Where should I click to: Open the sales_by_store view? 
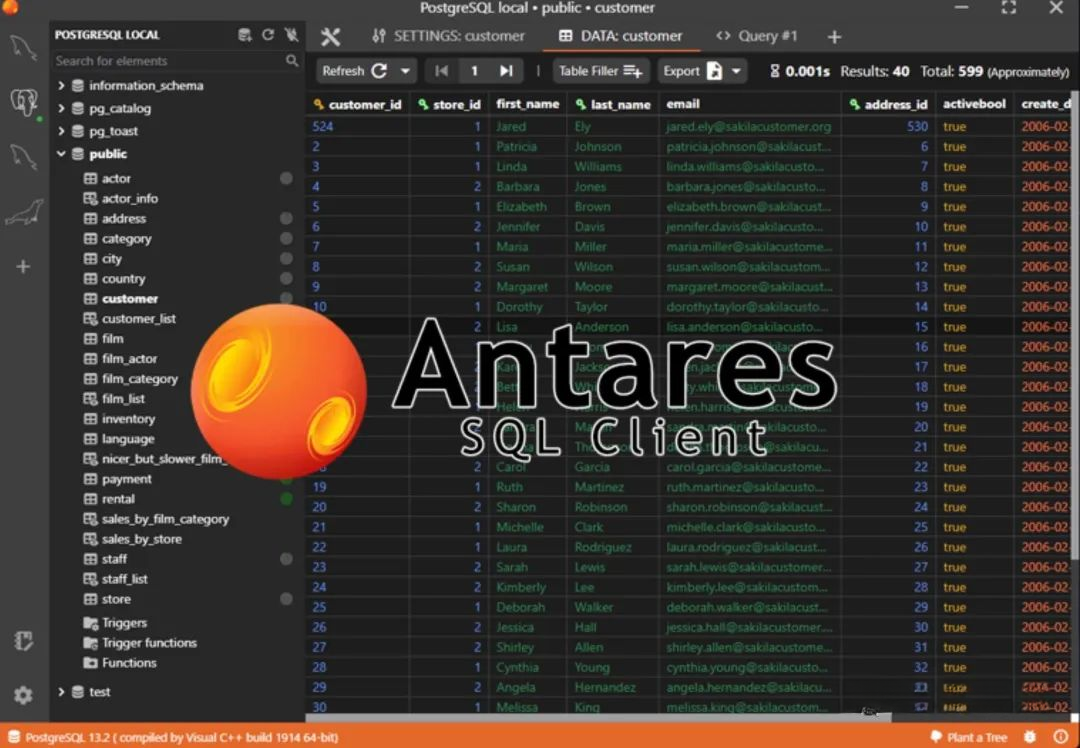[141, 539]
